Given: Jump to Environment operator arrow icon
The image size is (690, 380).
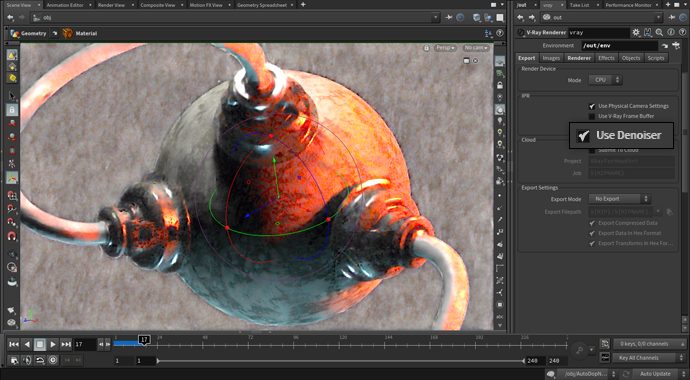Looking at the screenshot, I should pos(664,46).
